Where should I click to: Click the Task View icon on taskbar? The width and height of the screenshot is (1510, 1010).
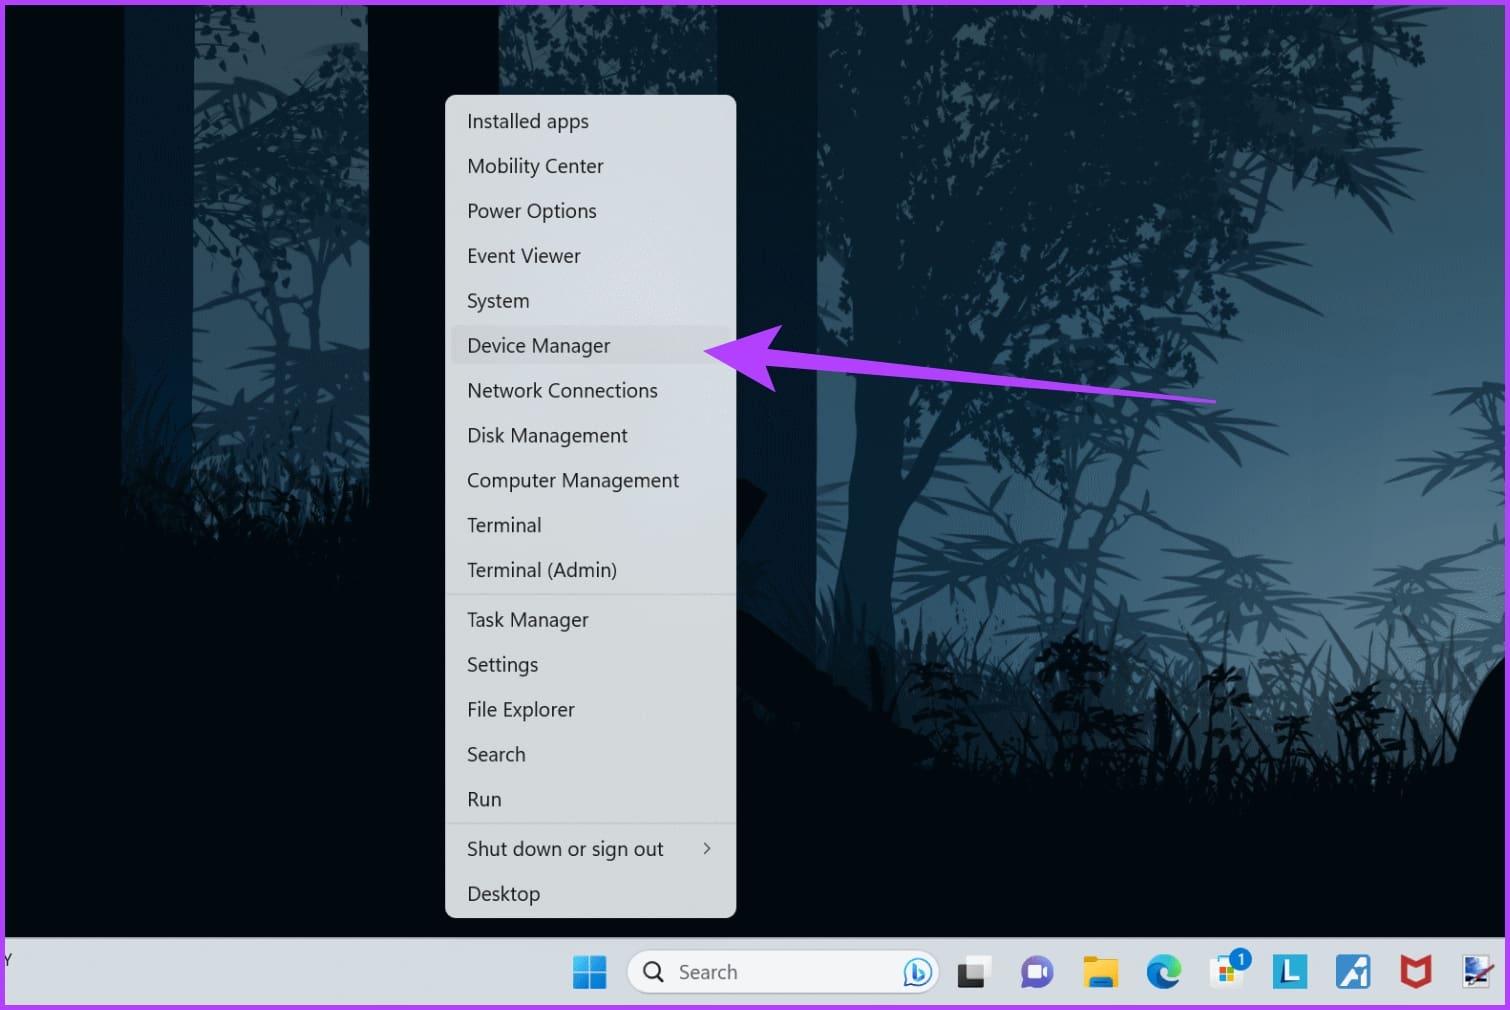coord(971,971)
